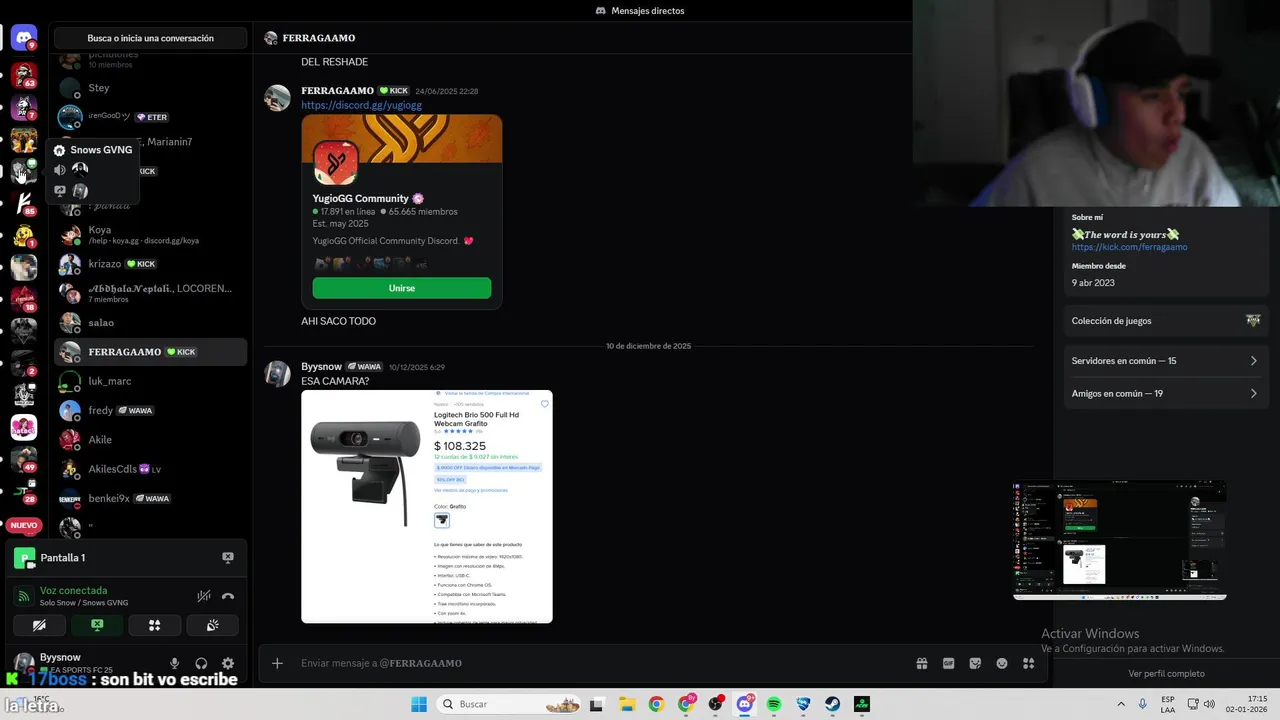Deafen with headphones icon next to Byysnow

[x=201, y=663]
